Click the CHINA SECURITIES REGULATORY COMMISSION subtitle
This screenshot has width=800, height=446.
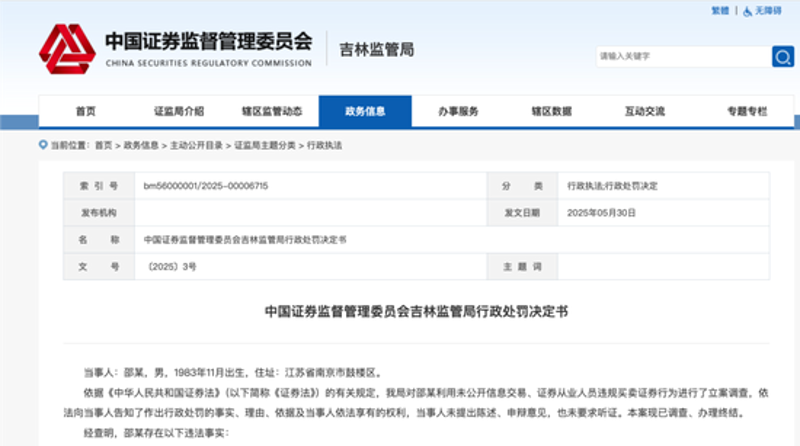click(x=209, y=63)
